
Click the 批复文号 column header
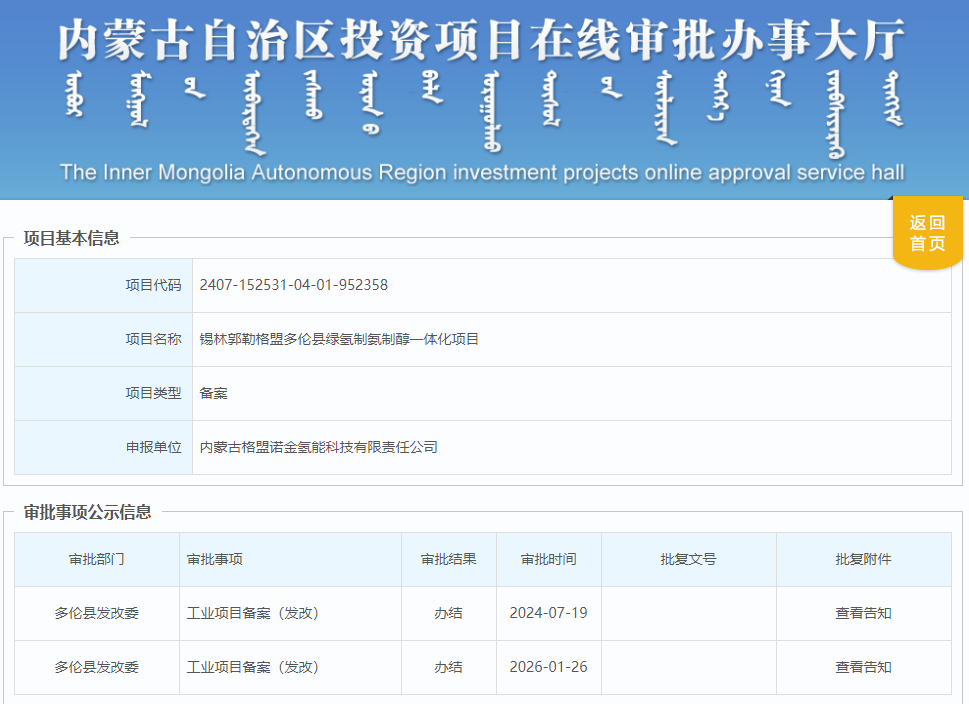click(x=687, y=559)
